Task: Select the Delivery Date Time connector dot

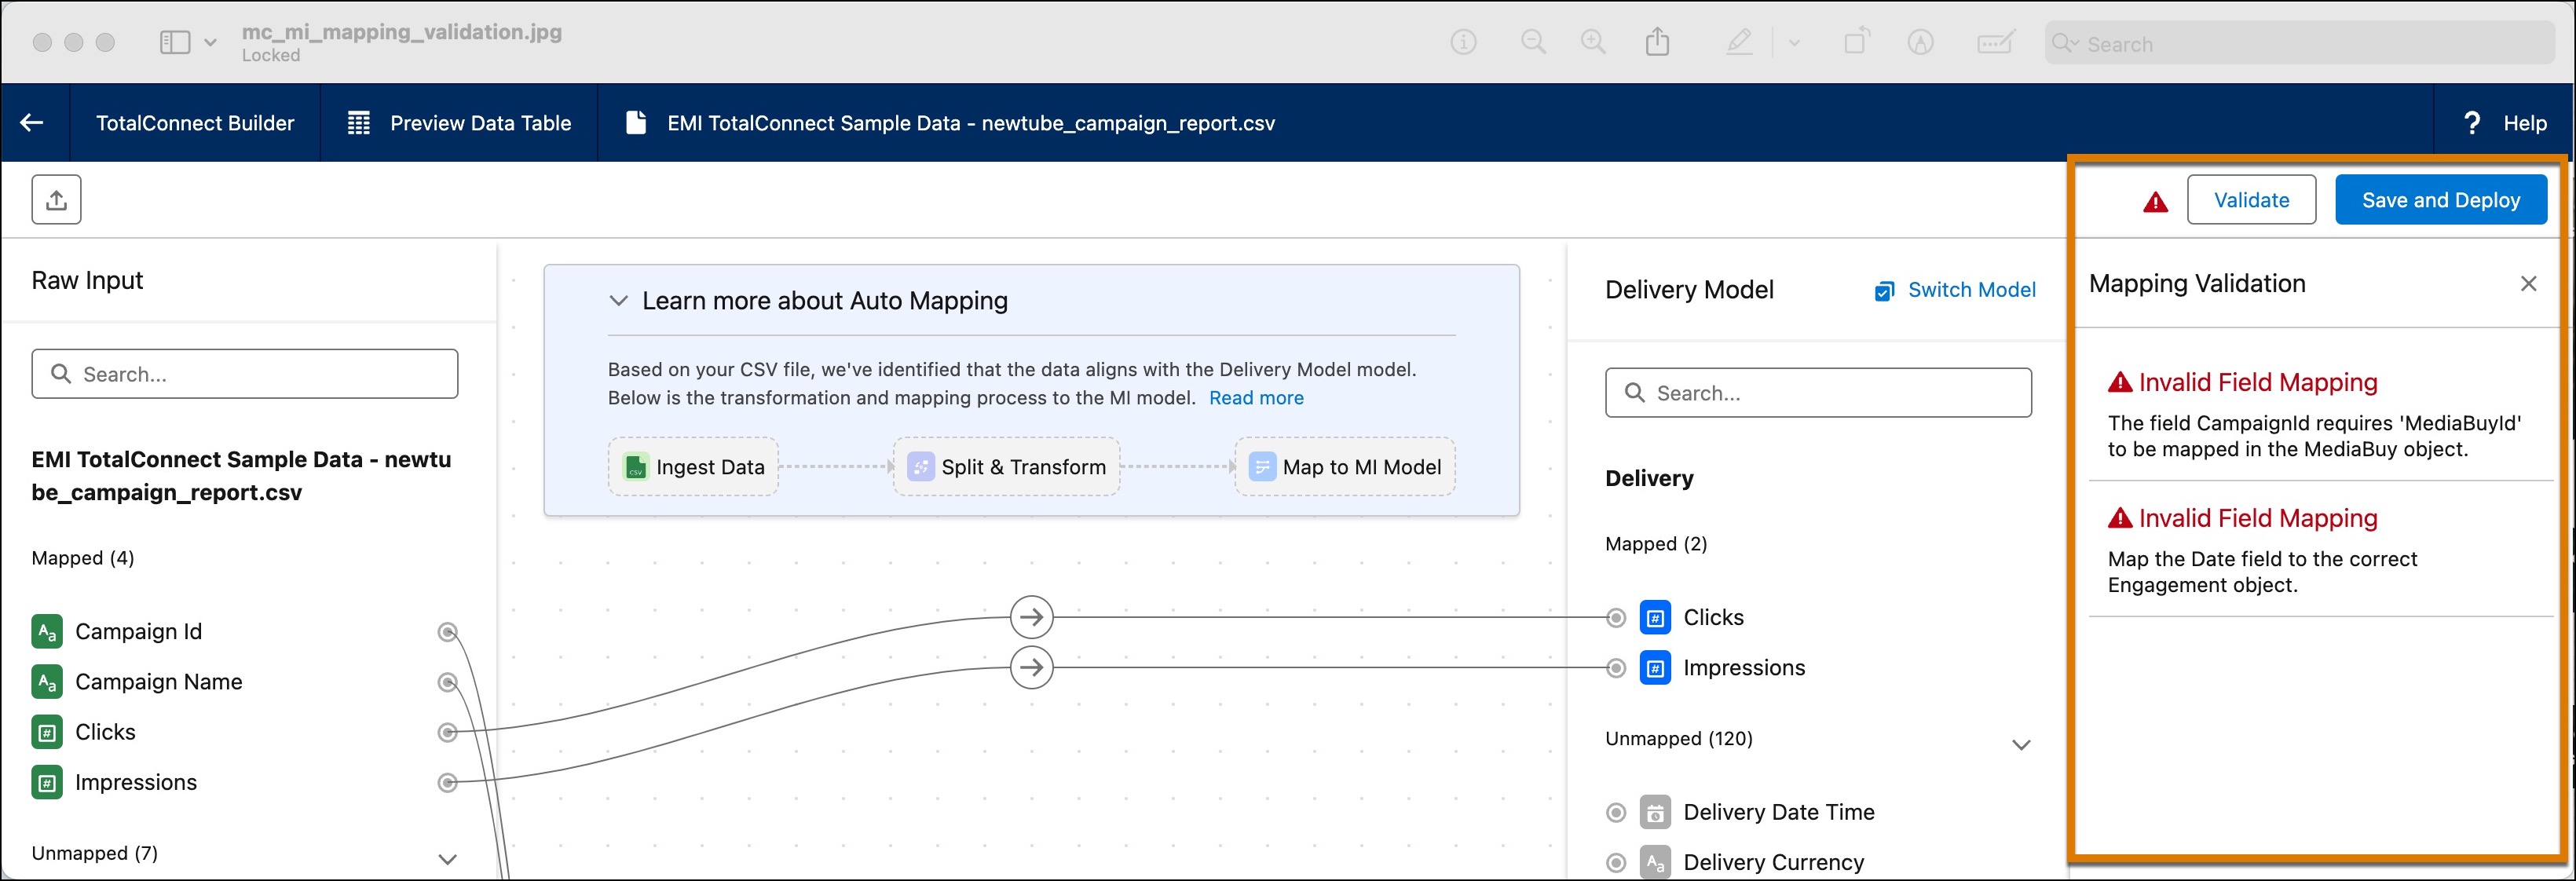Action: (1616, 812)
